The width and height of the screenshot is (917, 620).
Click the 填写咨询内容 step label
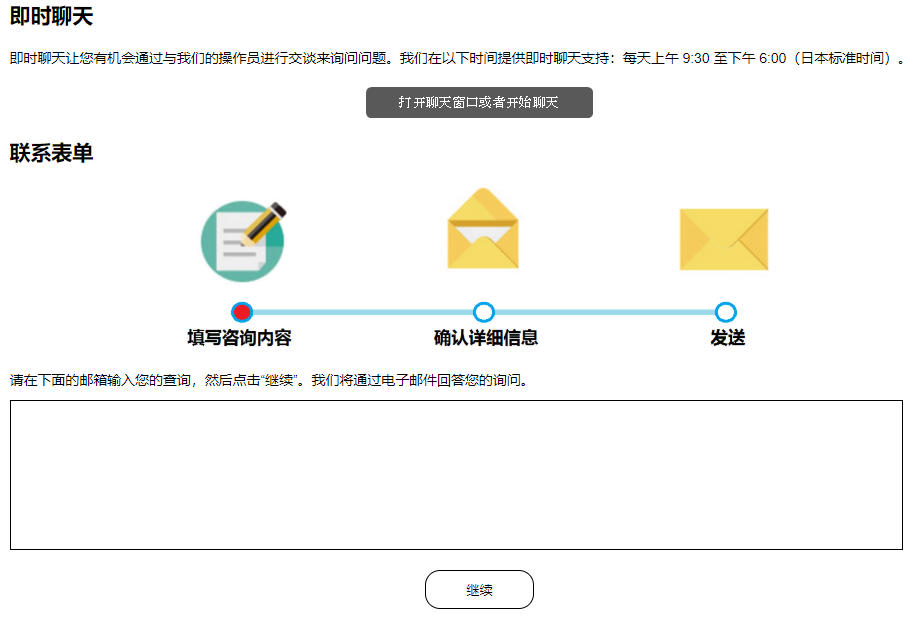[x=239, y=337]
